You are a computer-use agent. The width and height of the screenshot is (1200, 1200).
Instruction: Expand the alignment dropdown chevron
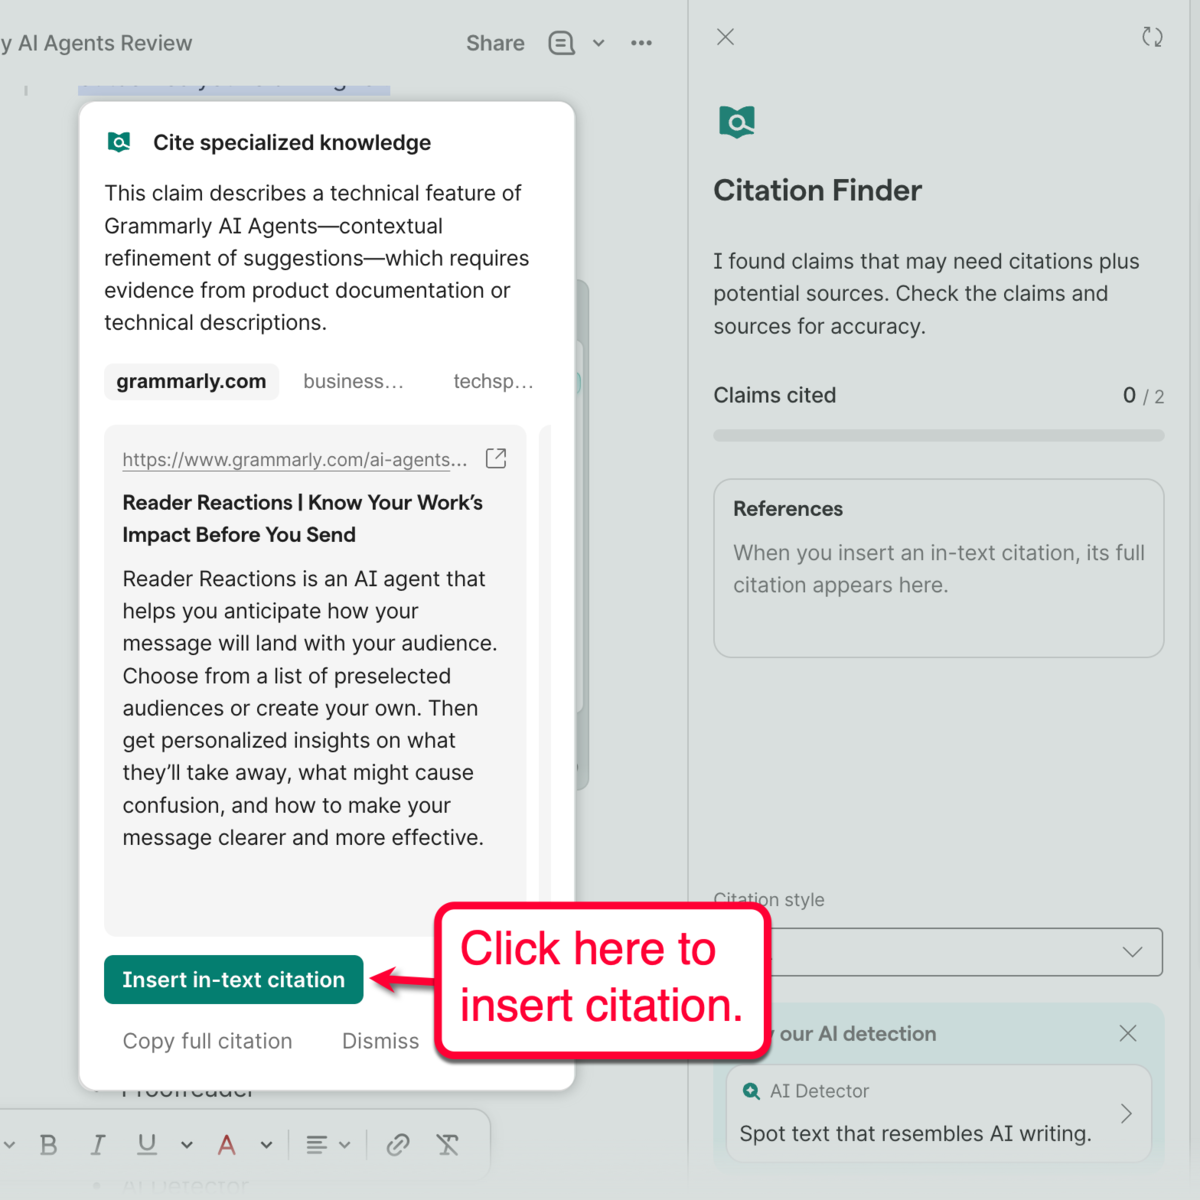click(345, 1145)
